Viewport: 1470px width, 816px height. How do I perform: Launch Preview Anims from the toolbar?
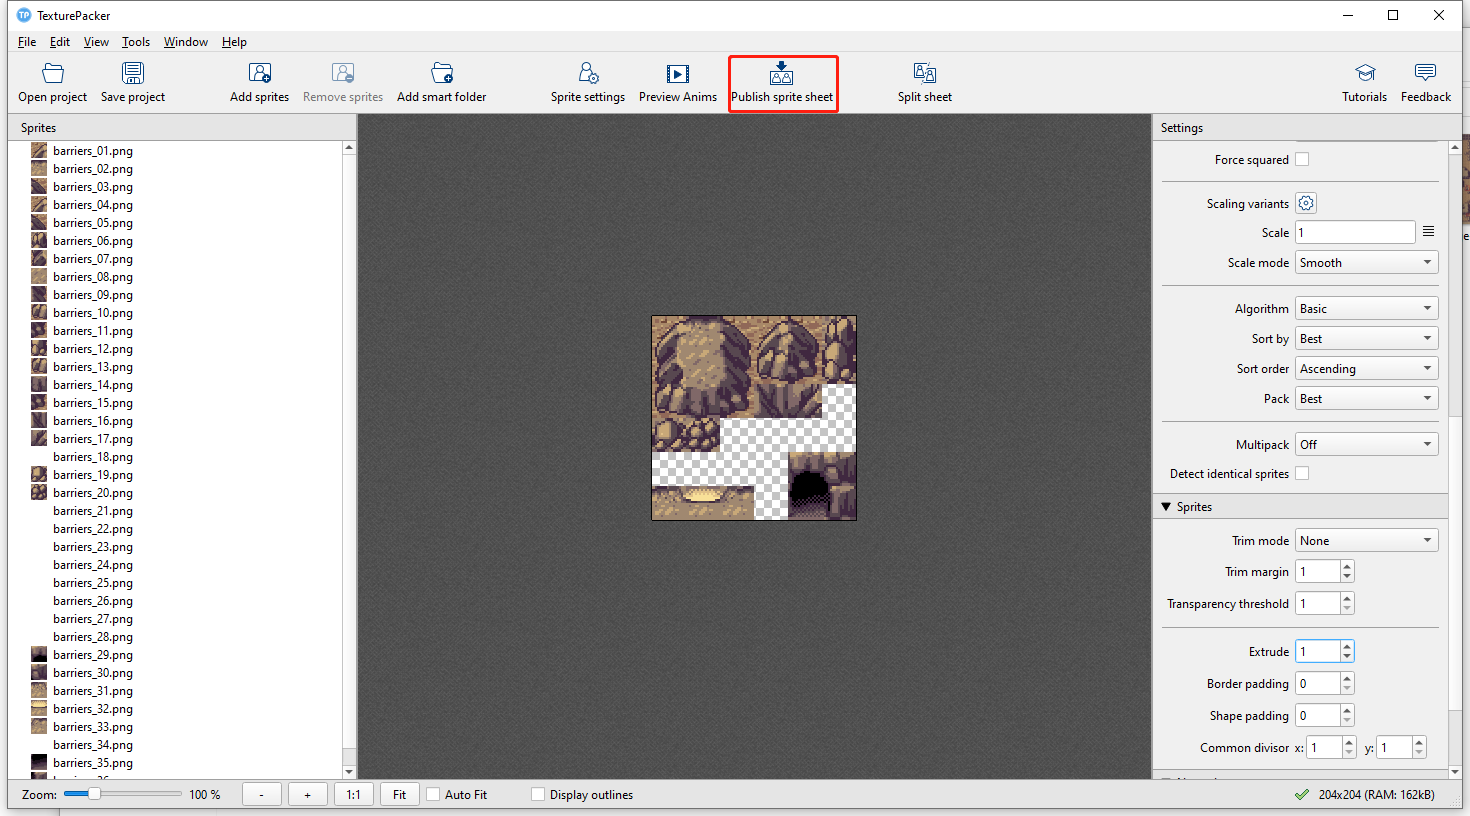[x=678, y=73]
